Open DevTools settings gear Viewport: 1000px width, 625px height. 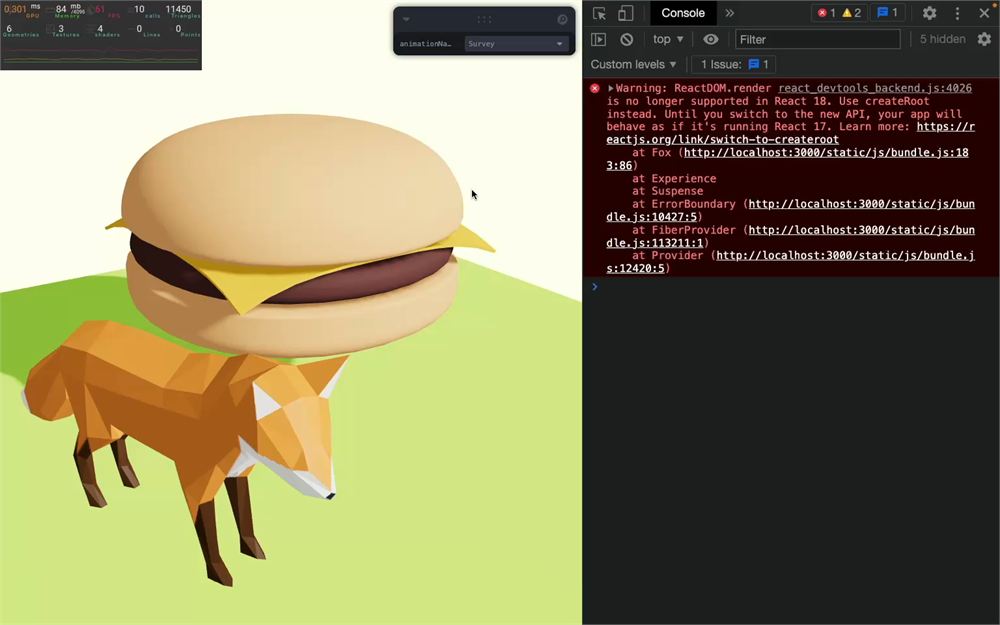929,13
